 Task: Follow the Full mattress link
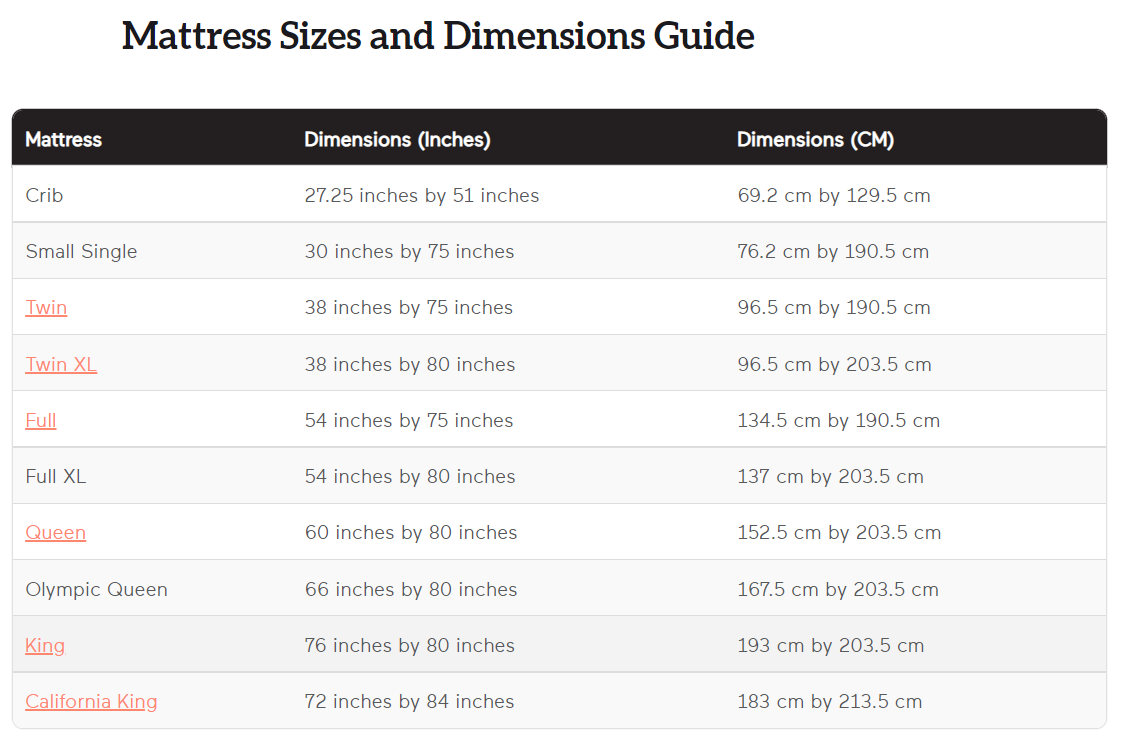(41, 420)
